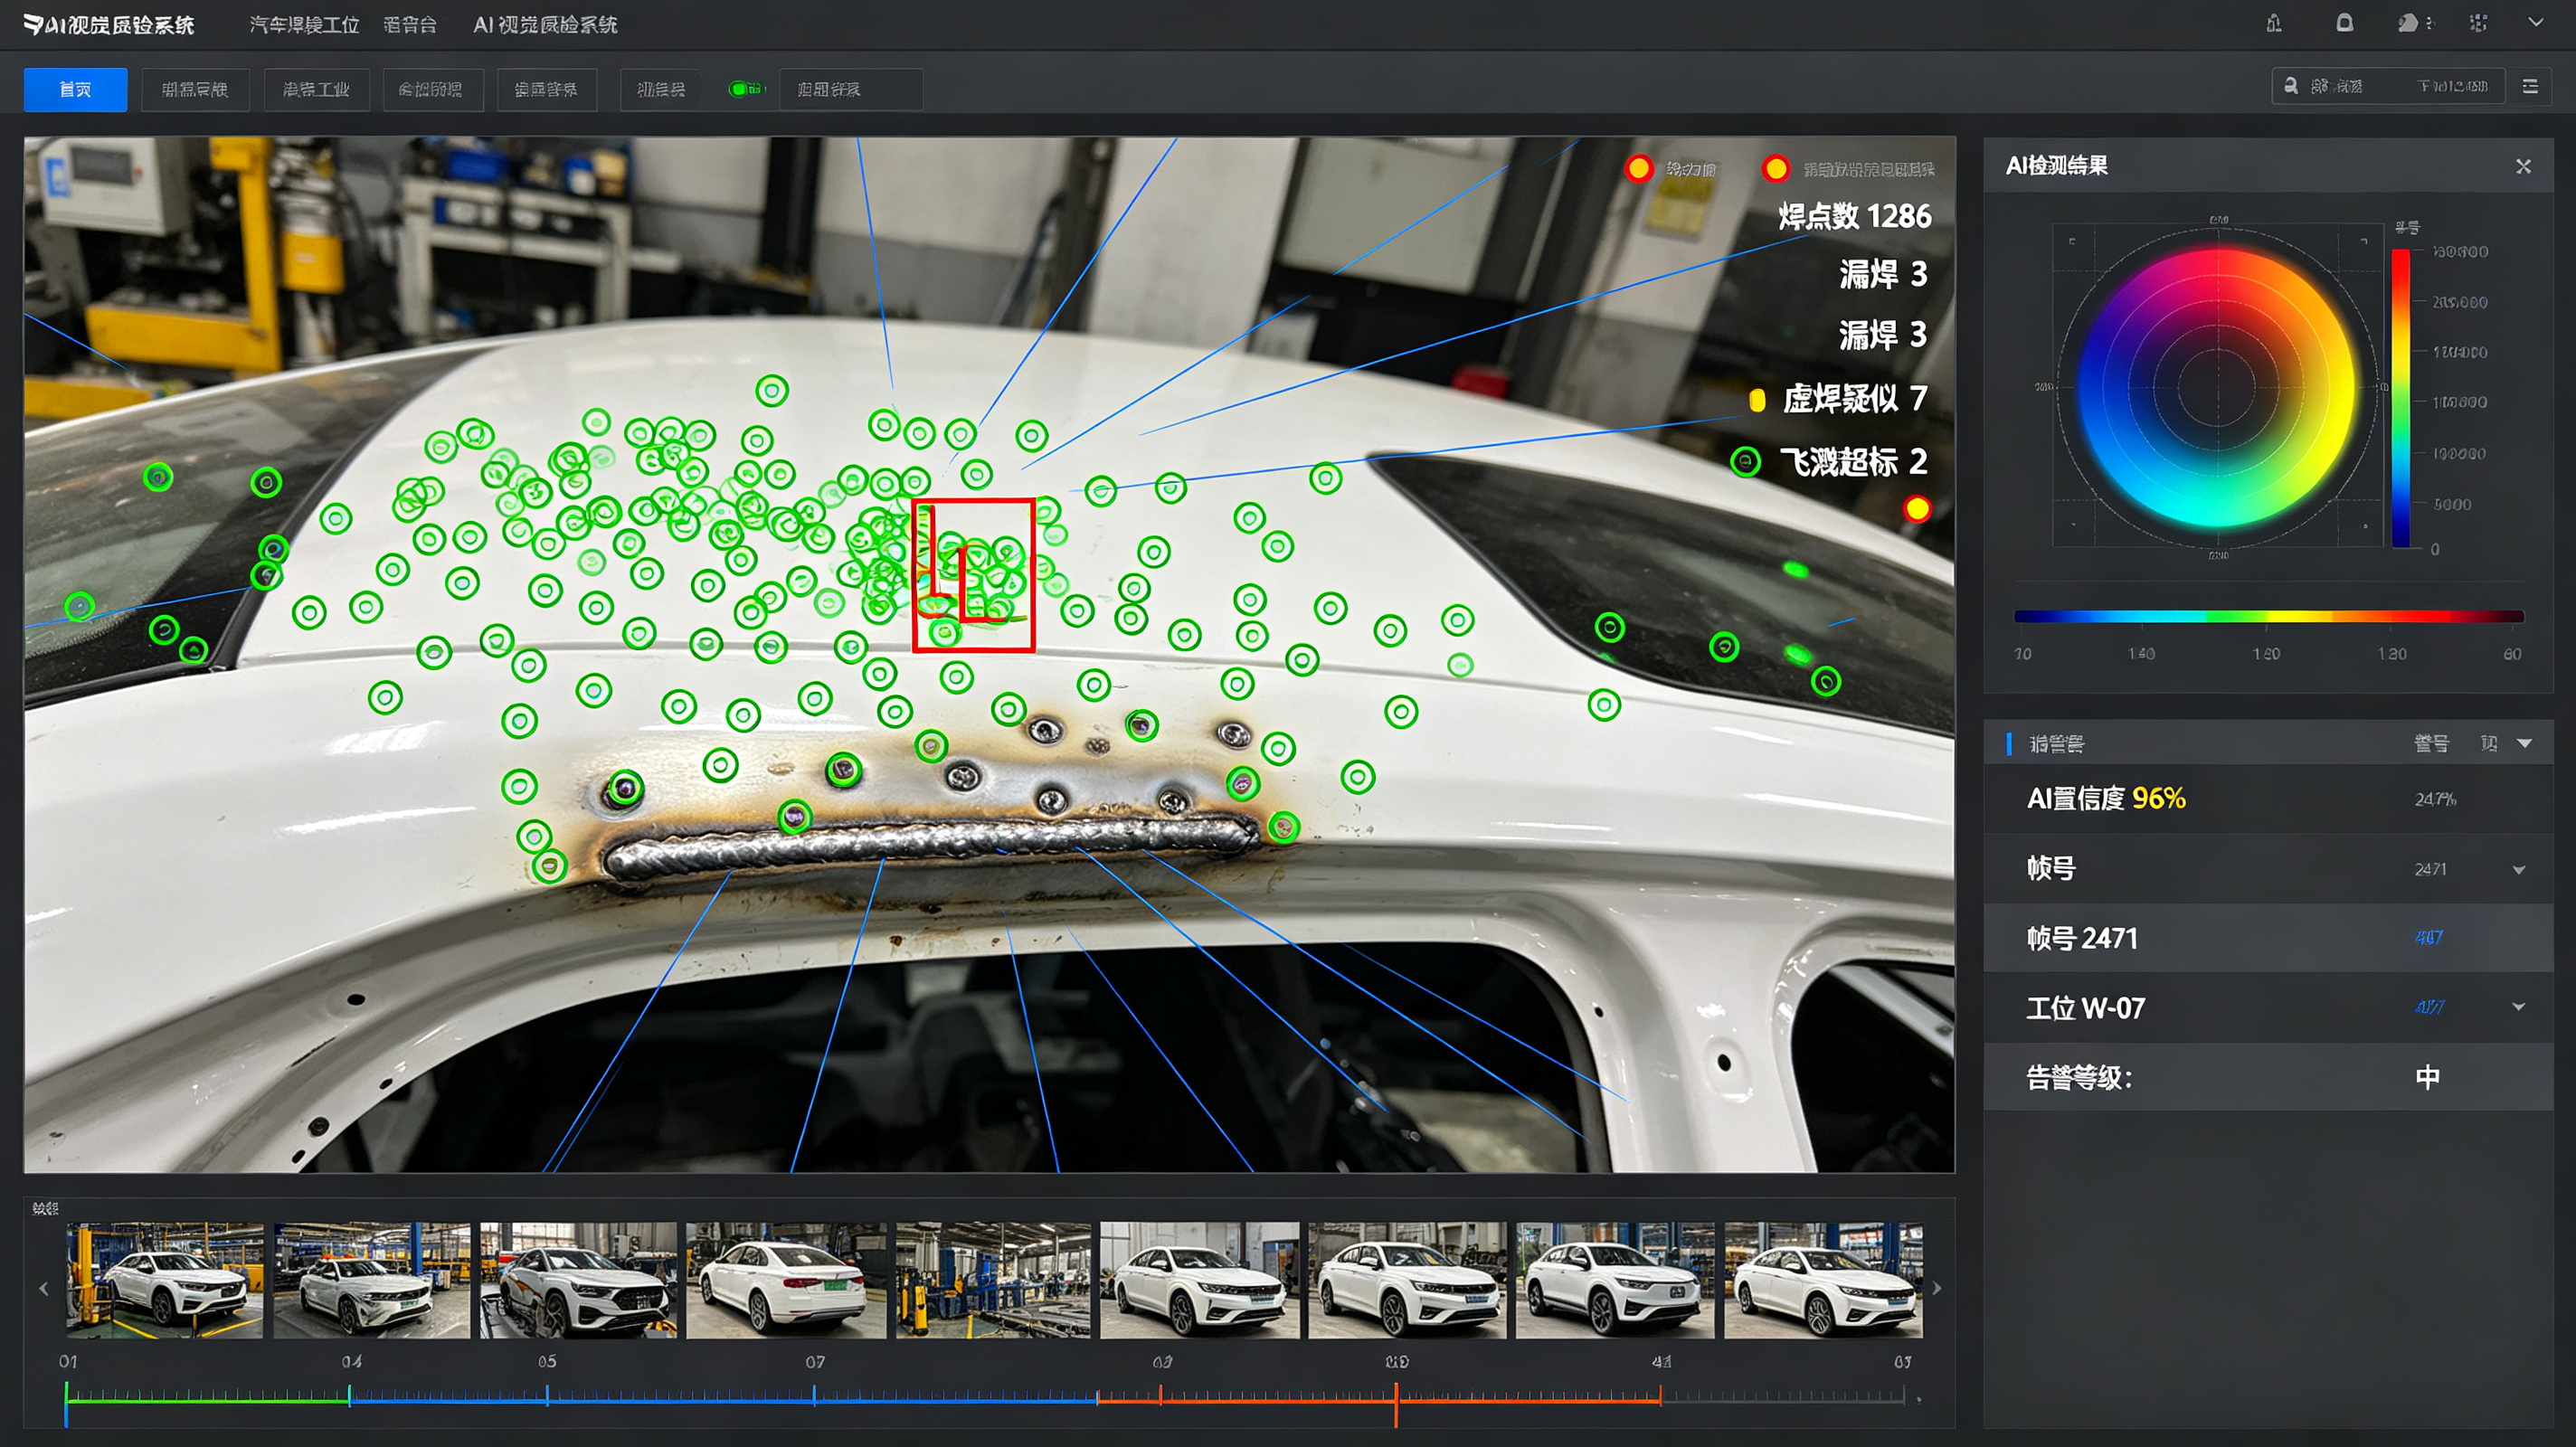This screenshot has height=1447, width=2576.
Task: Pick a hue on the circular color wheel
Action: click(x=2216, y=388)
